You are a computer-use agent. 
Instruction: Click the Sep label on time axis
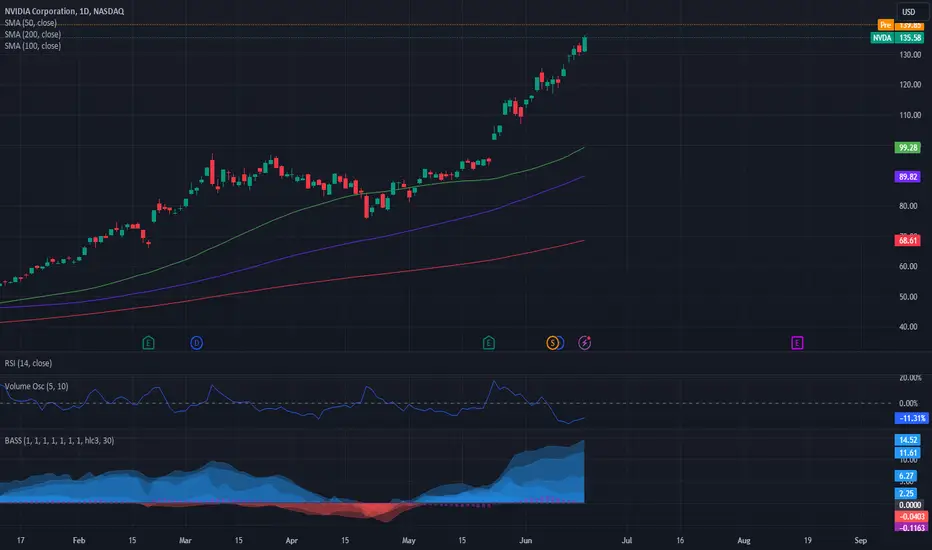[861, 541]
